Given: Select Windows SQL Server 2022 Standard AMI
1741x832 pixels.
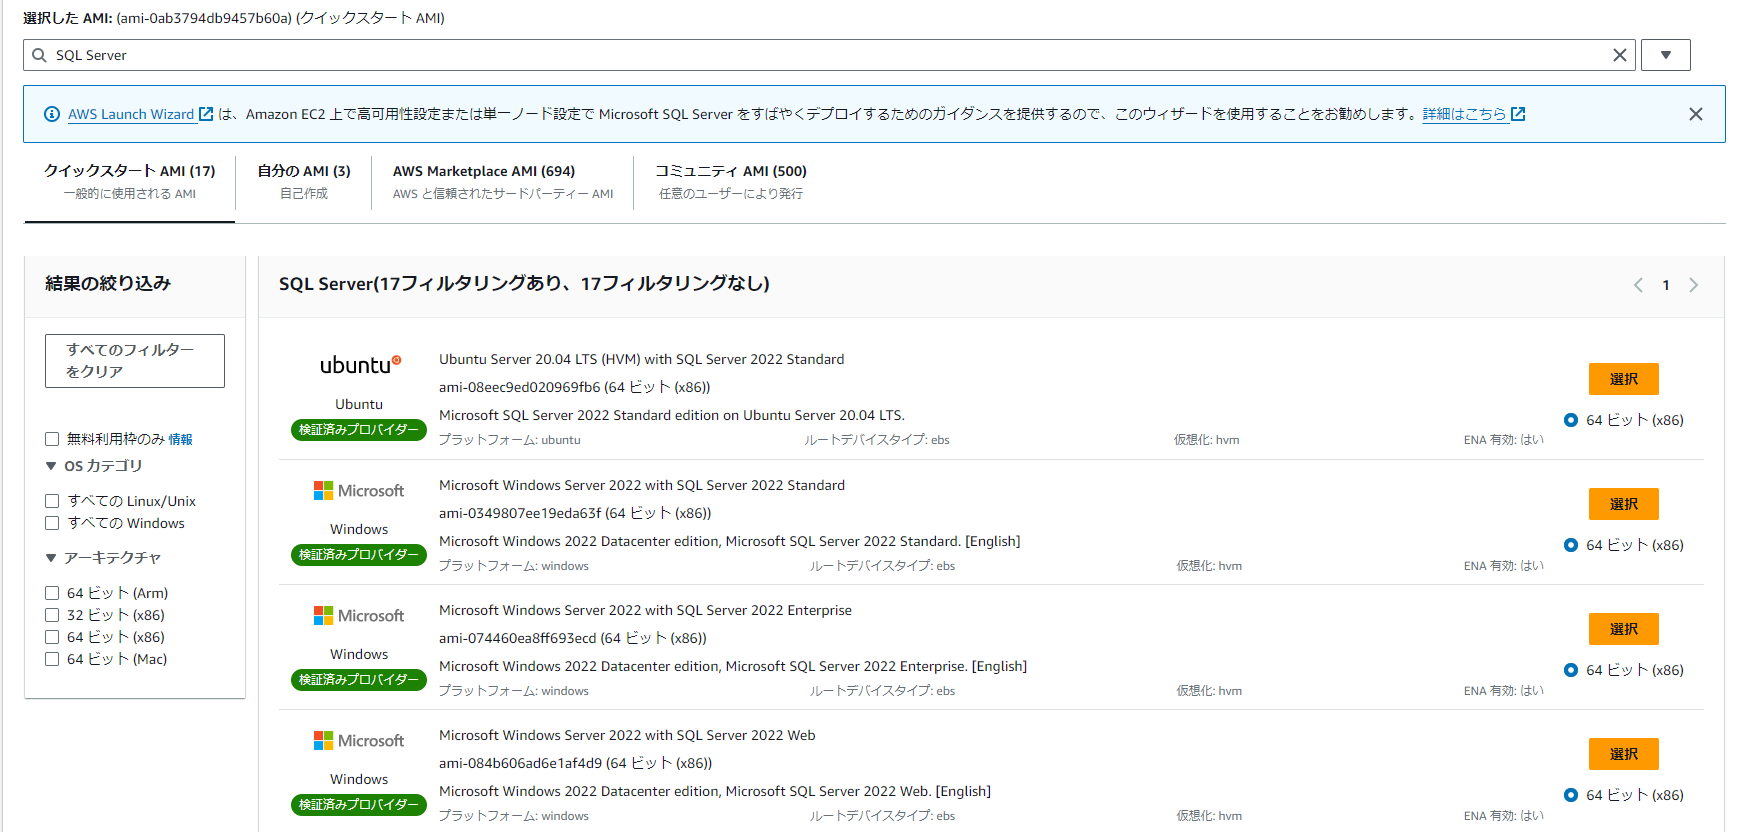Looking at the screenshot, I should point(1623,504).
